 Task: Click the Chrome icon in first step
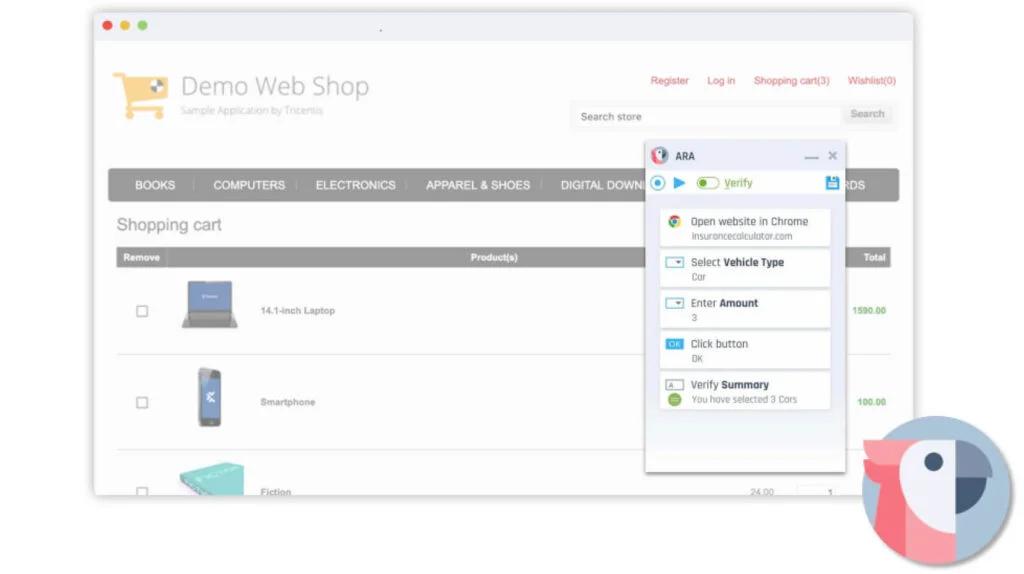coord(675,222)
